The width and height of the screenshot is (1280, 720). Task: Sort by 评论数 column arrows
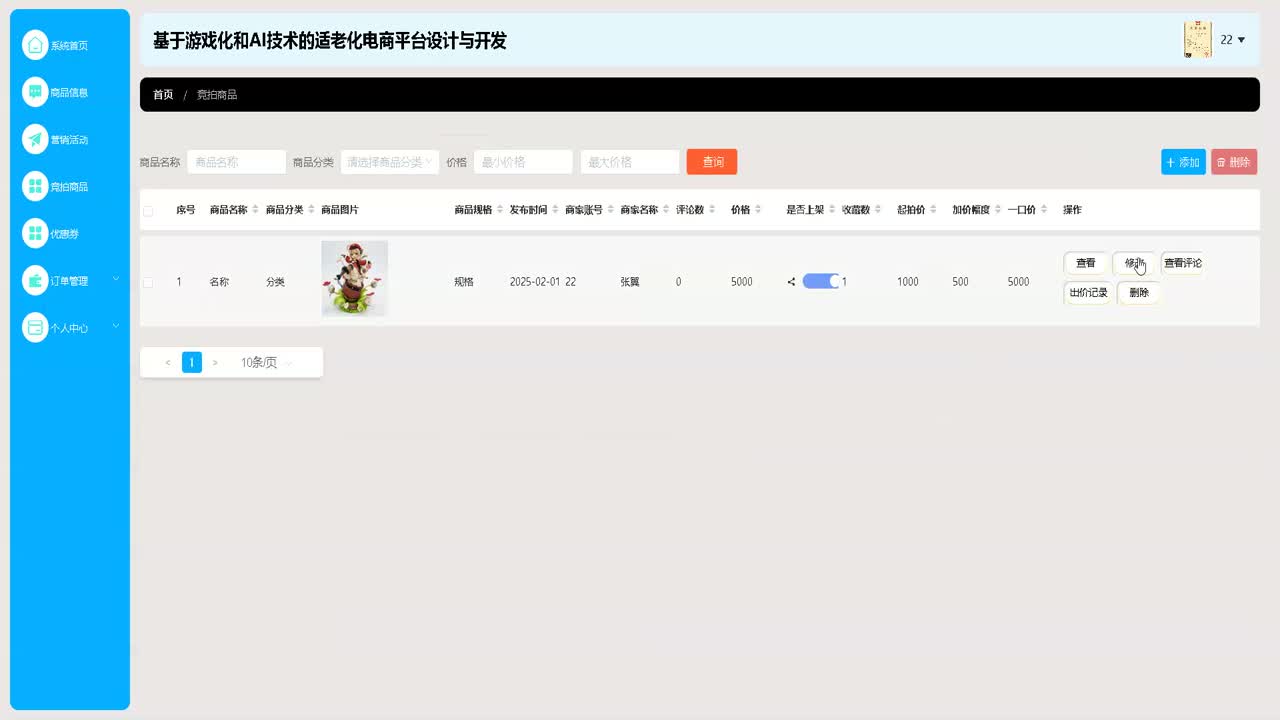pos(712,210)
